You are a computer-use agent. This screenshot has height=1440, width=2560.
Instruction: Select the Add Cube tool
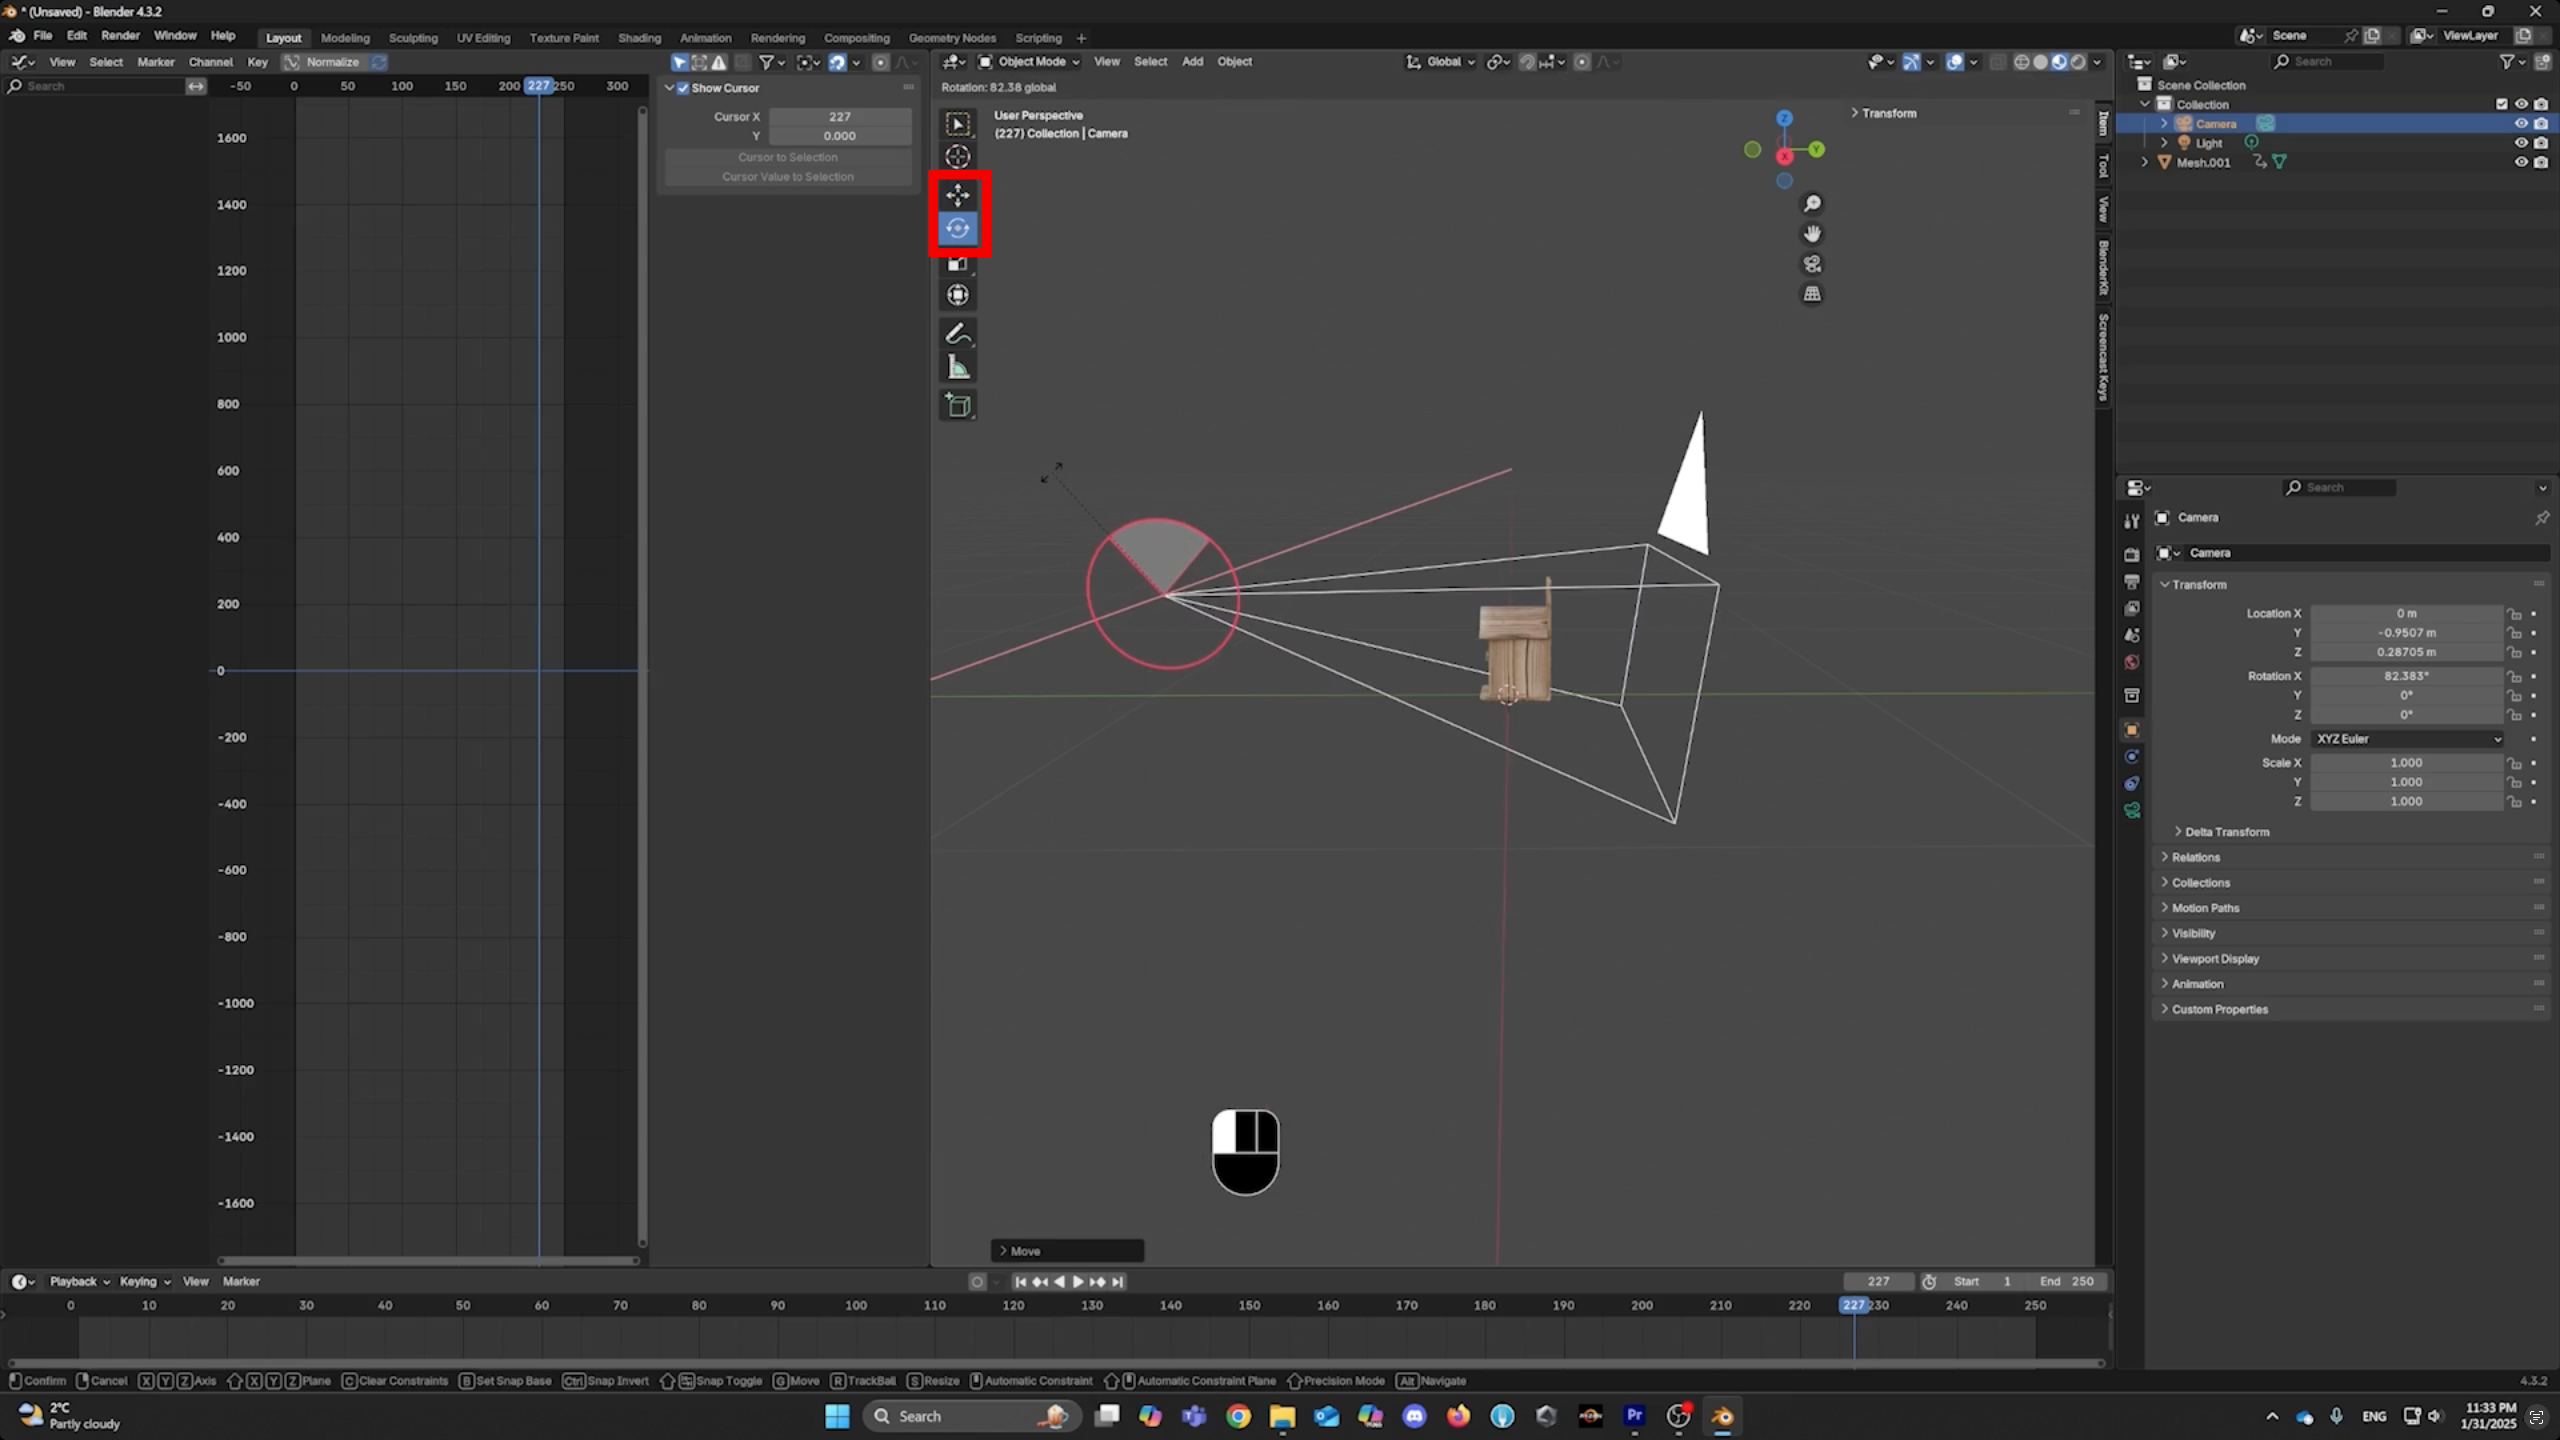957,405
